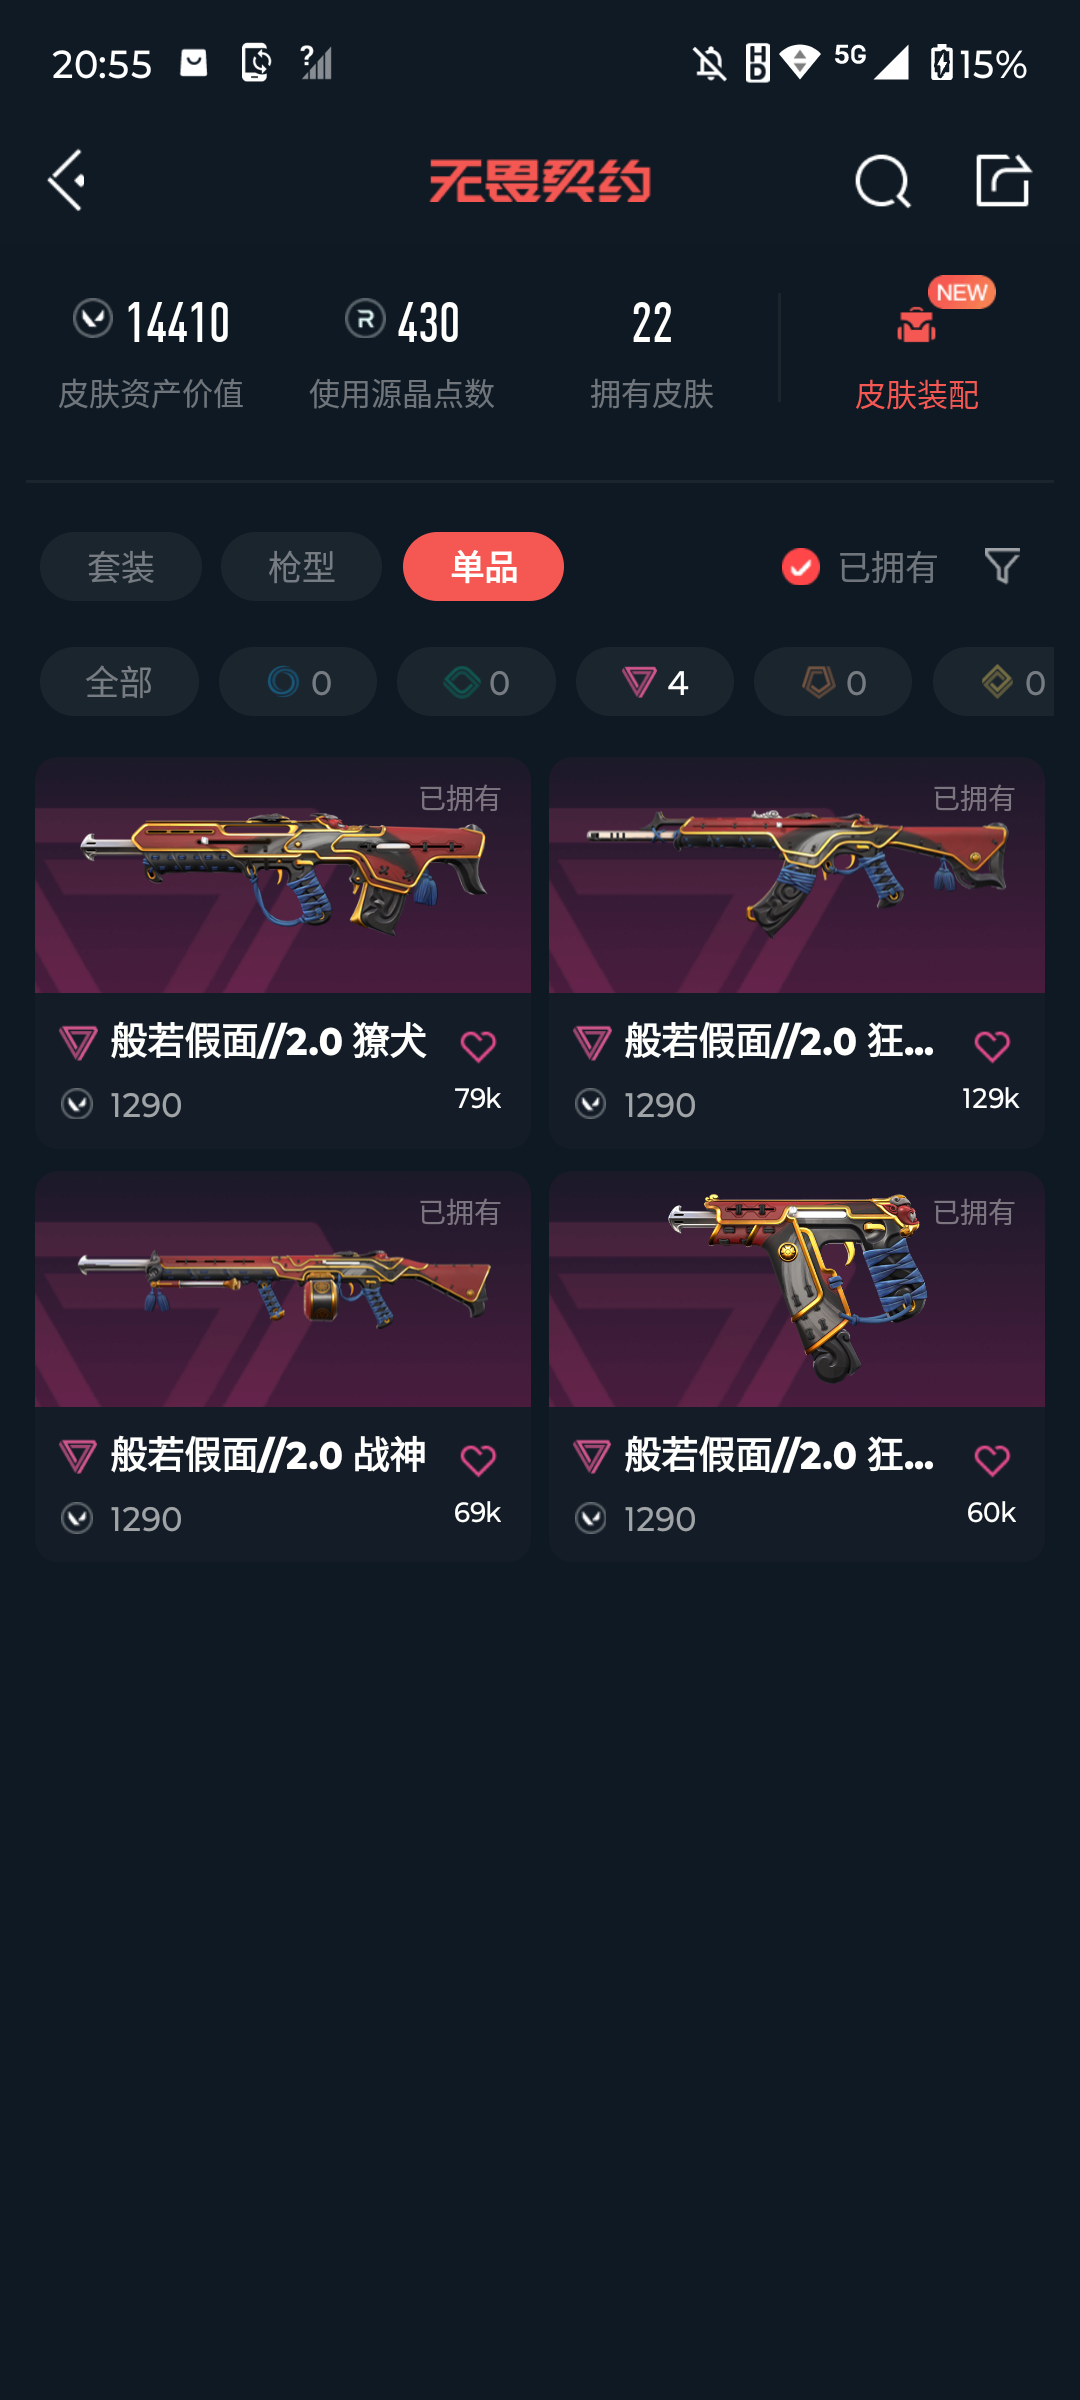Filter by blue circle tier showing 0
The height and width of the screenshot is (2400, 1080).
tap(298, 682)
